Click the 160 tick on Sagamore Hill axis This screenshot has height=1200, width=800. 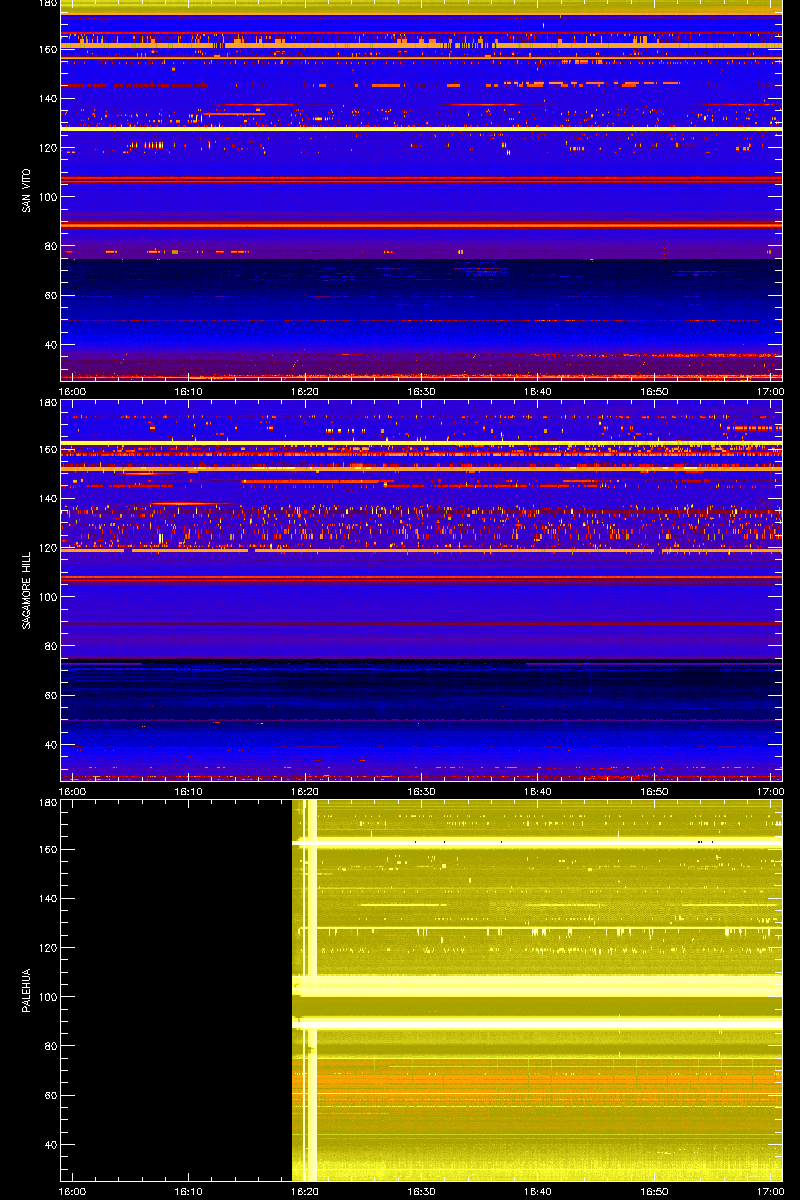coord(47,450)
